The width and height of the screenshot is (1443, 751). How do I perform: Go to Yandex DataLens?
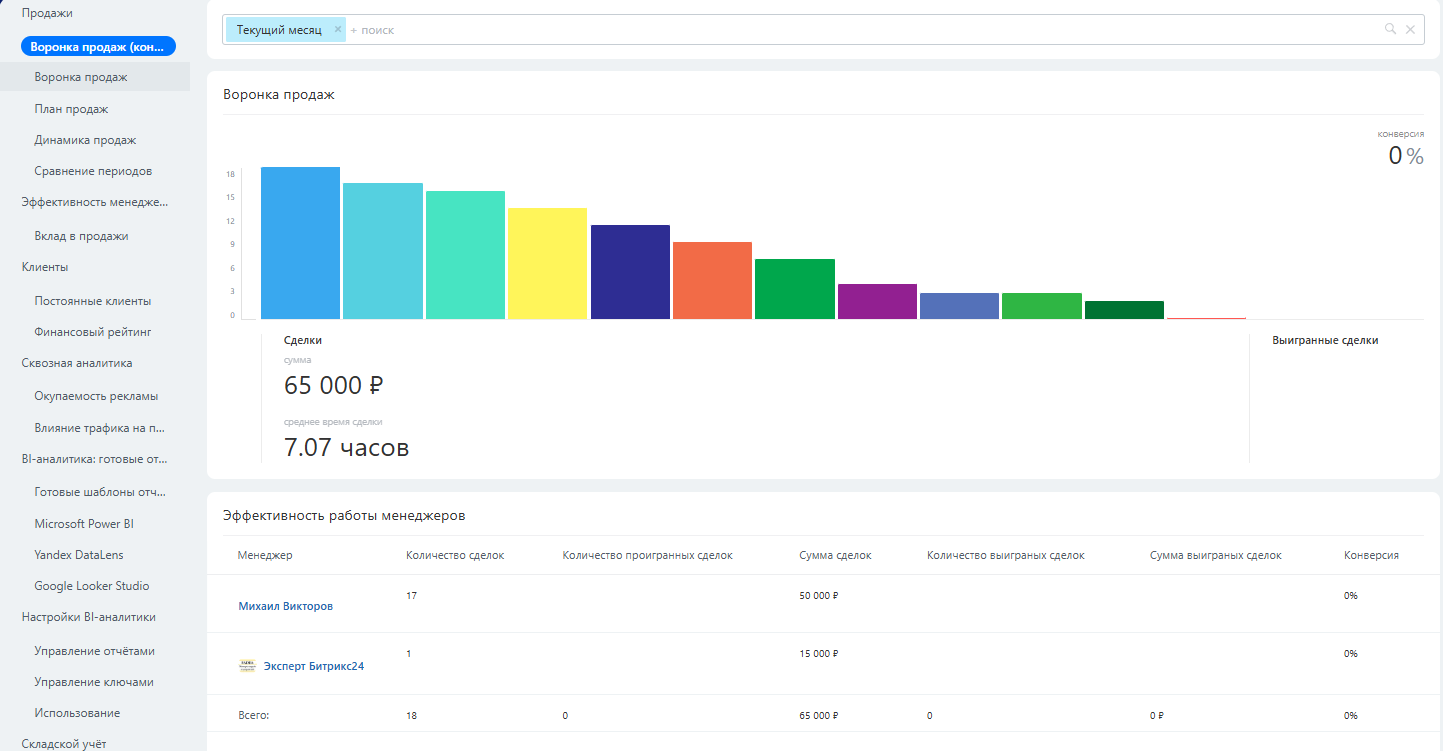pos(79,555)
